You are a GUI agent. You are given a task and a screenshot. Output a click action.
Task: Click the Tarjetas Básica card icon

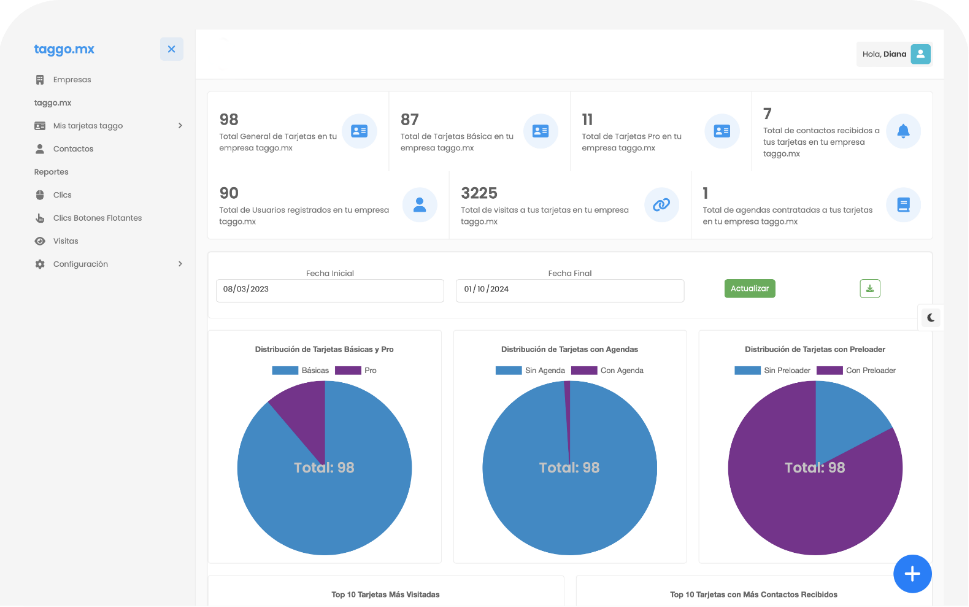pos(541,131)
